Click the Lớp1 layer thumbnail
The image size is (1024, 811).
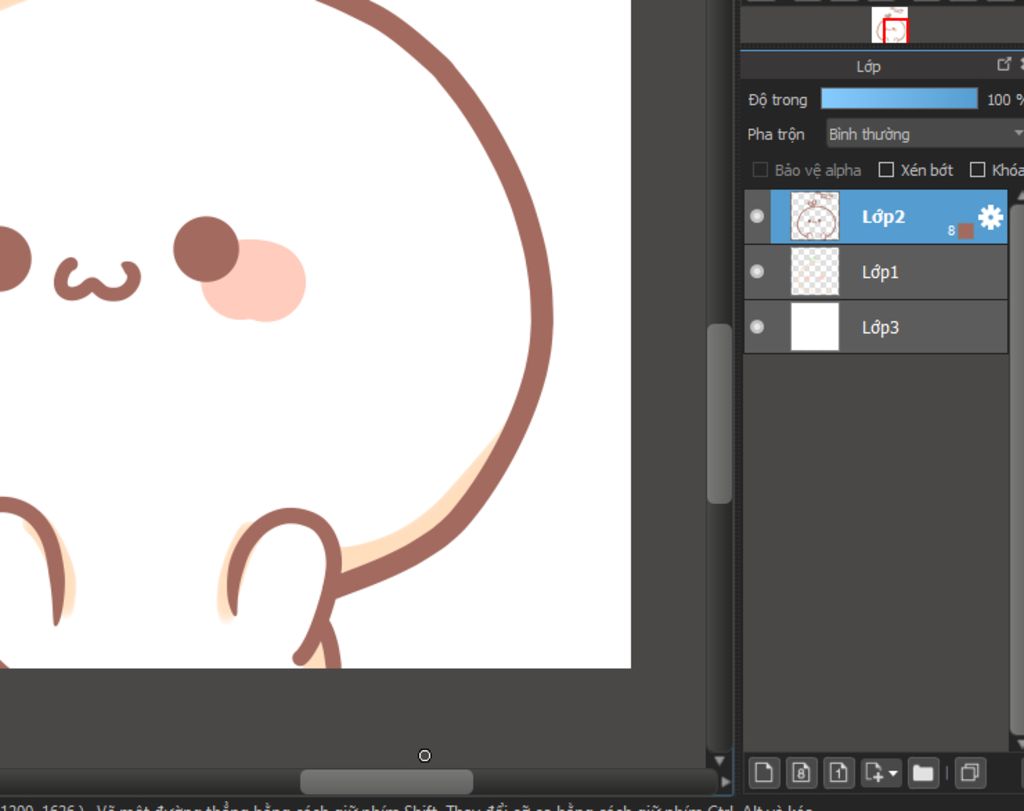(815, 271)
